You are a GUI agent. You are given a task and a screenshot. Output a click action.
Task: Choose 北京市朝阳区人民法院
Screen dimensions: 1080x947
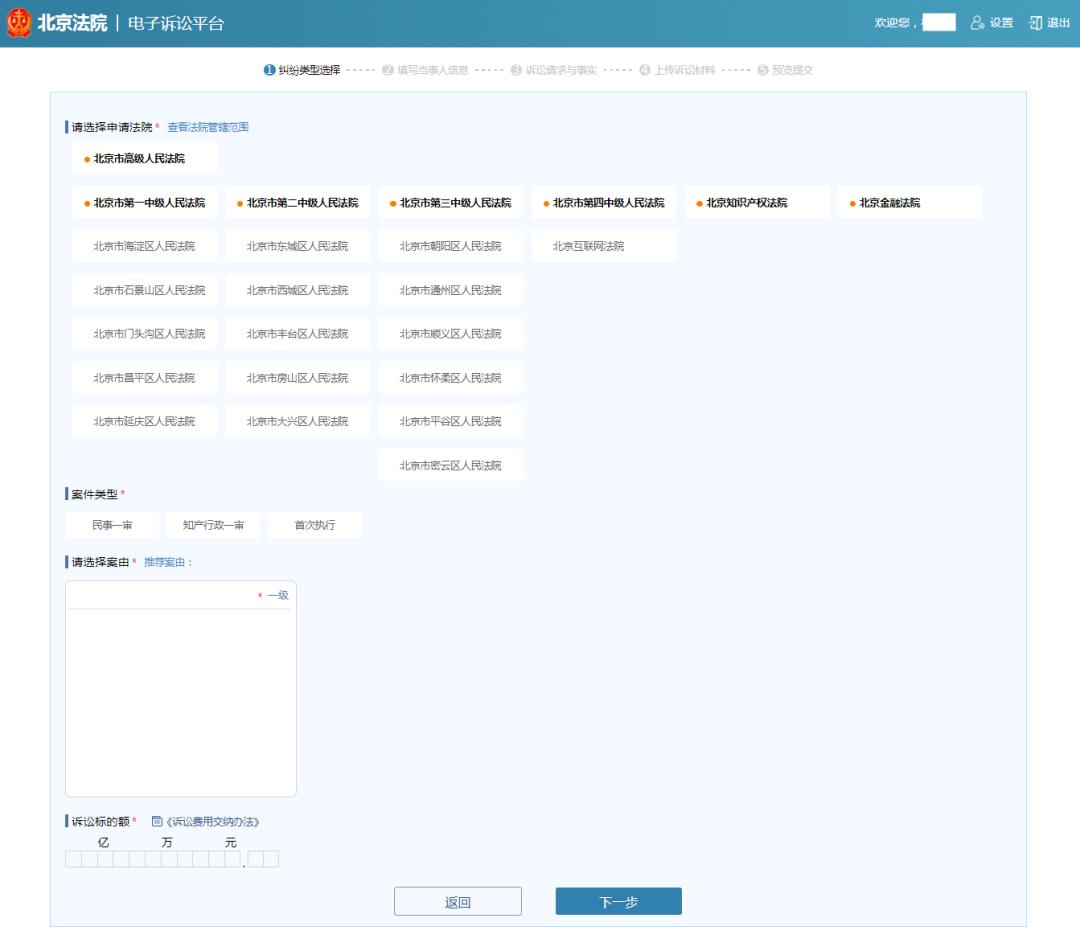tap(450, 246)
